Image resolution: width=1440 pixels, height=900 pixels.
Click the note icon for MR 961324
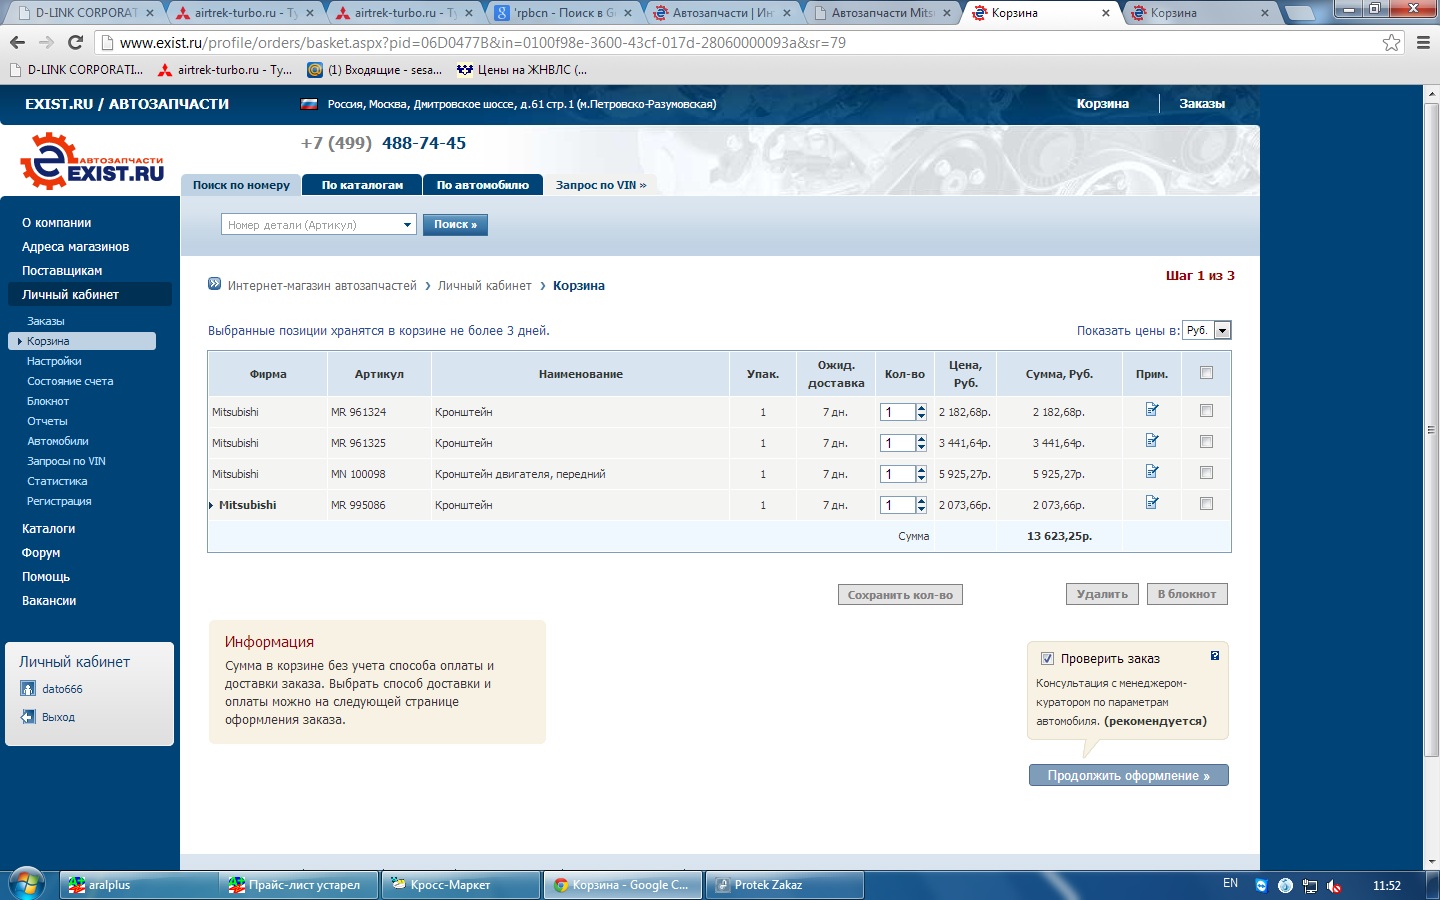(1152, 409)
